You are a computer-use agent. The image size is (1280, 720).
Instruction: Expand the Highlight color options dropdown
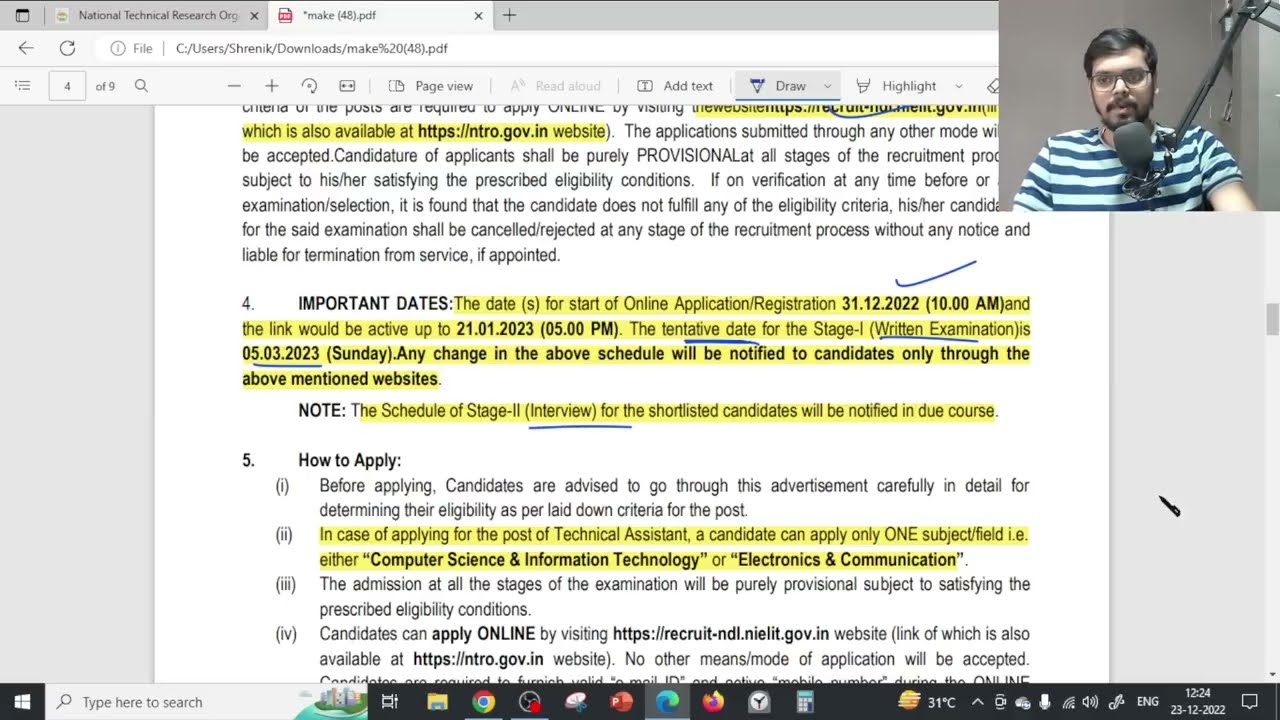tap(958, 86)
